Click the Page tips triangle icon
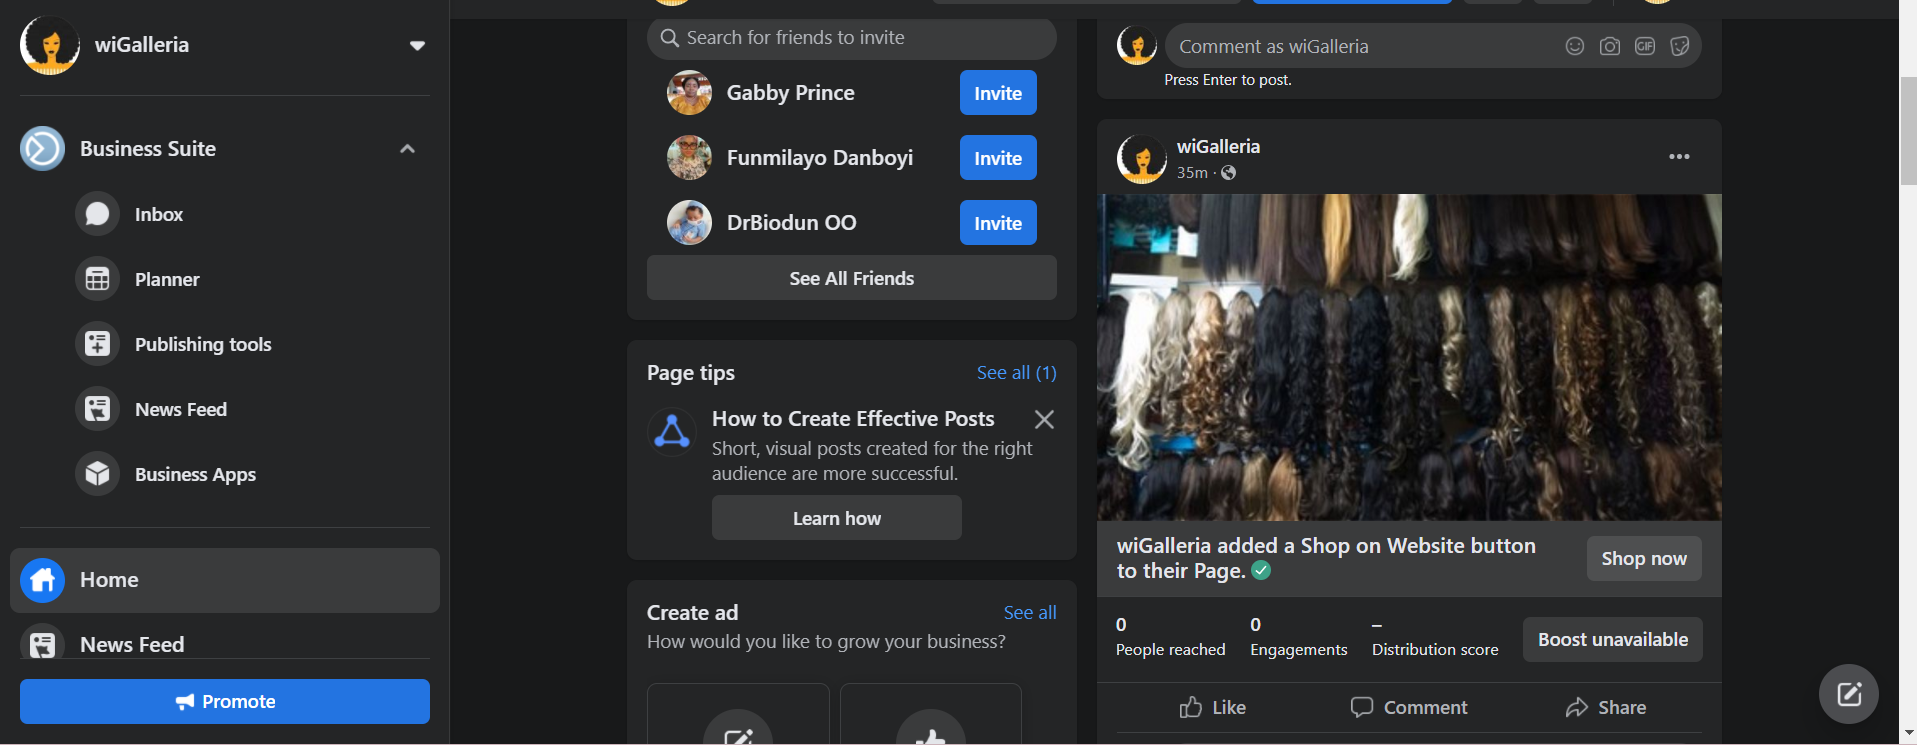Viewport: 1917px width, 745px height. click(x=672, y=432)
